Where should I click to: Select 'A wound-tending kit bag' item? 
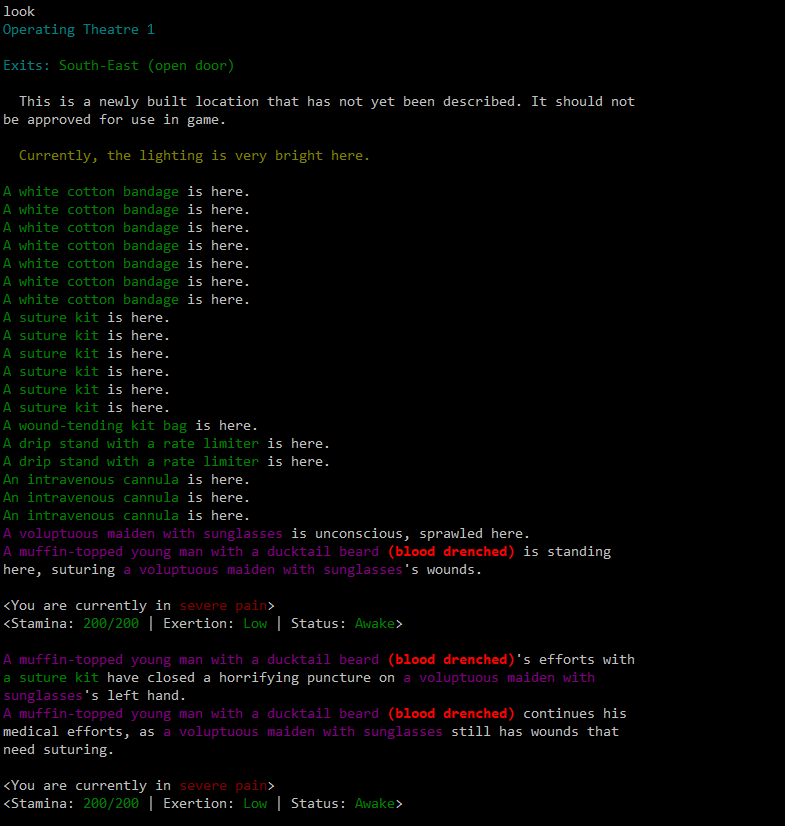click(x=95, y=426)
